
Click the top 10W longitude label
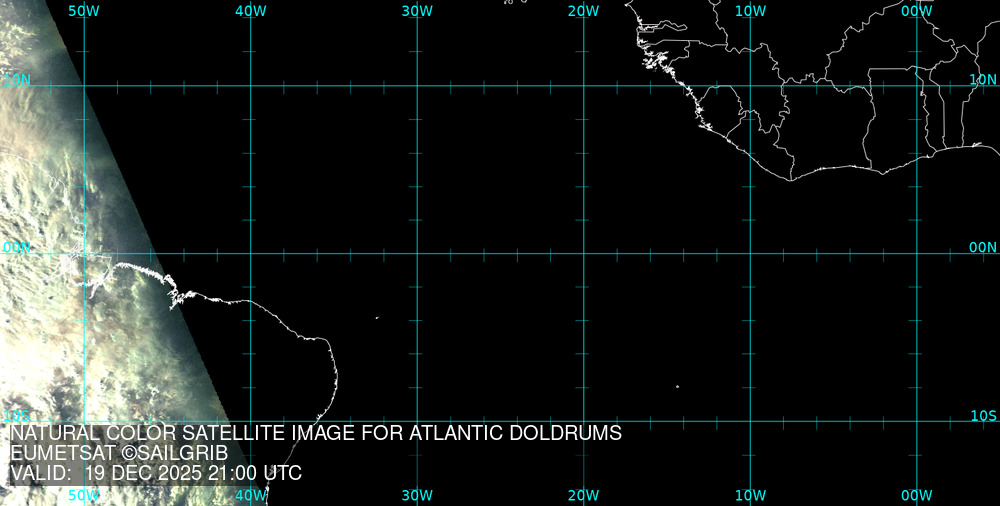click(750, 11)
